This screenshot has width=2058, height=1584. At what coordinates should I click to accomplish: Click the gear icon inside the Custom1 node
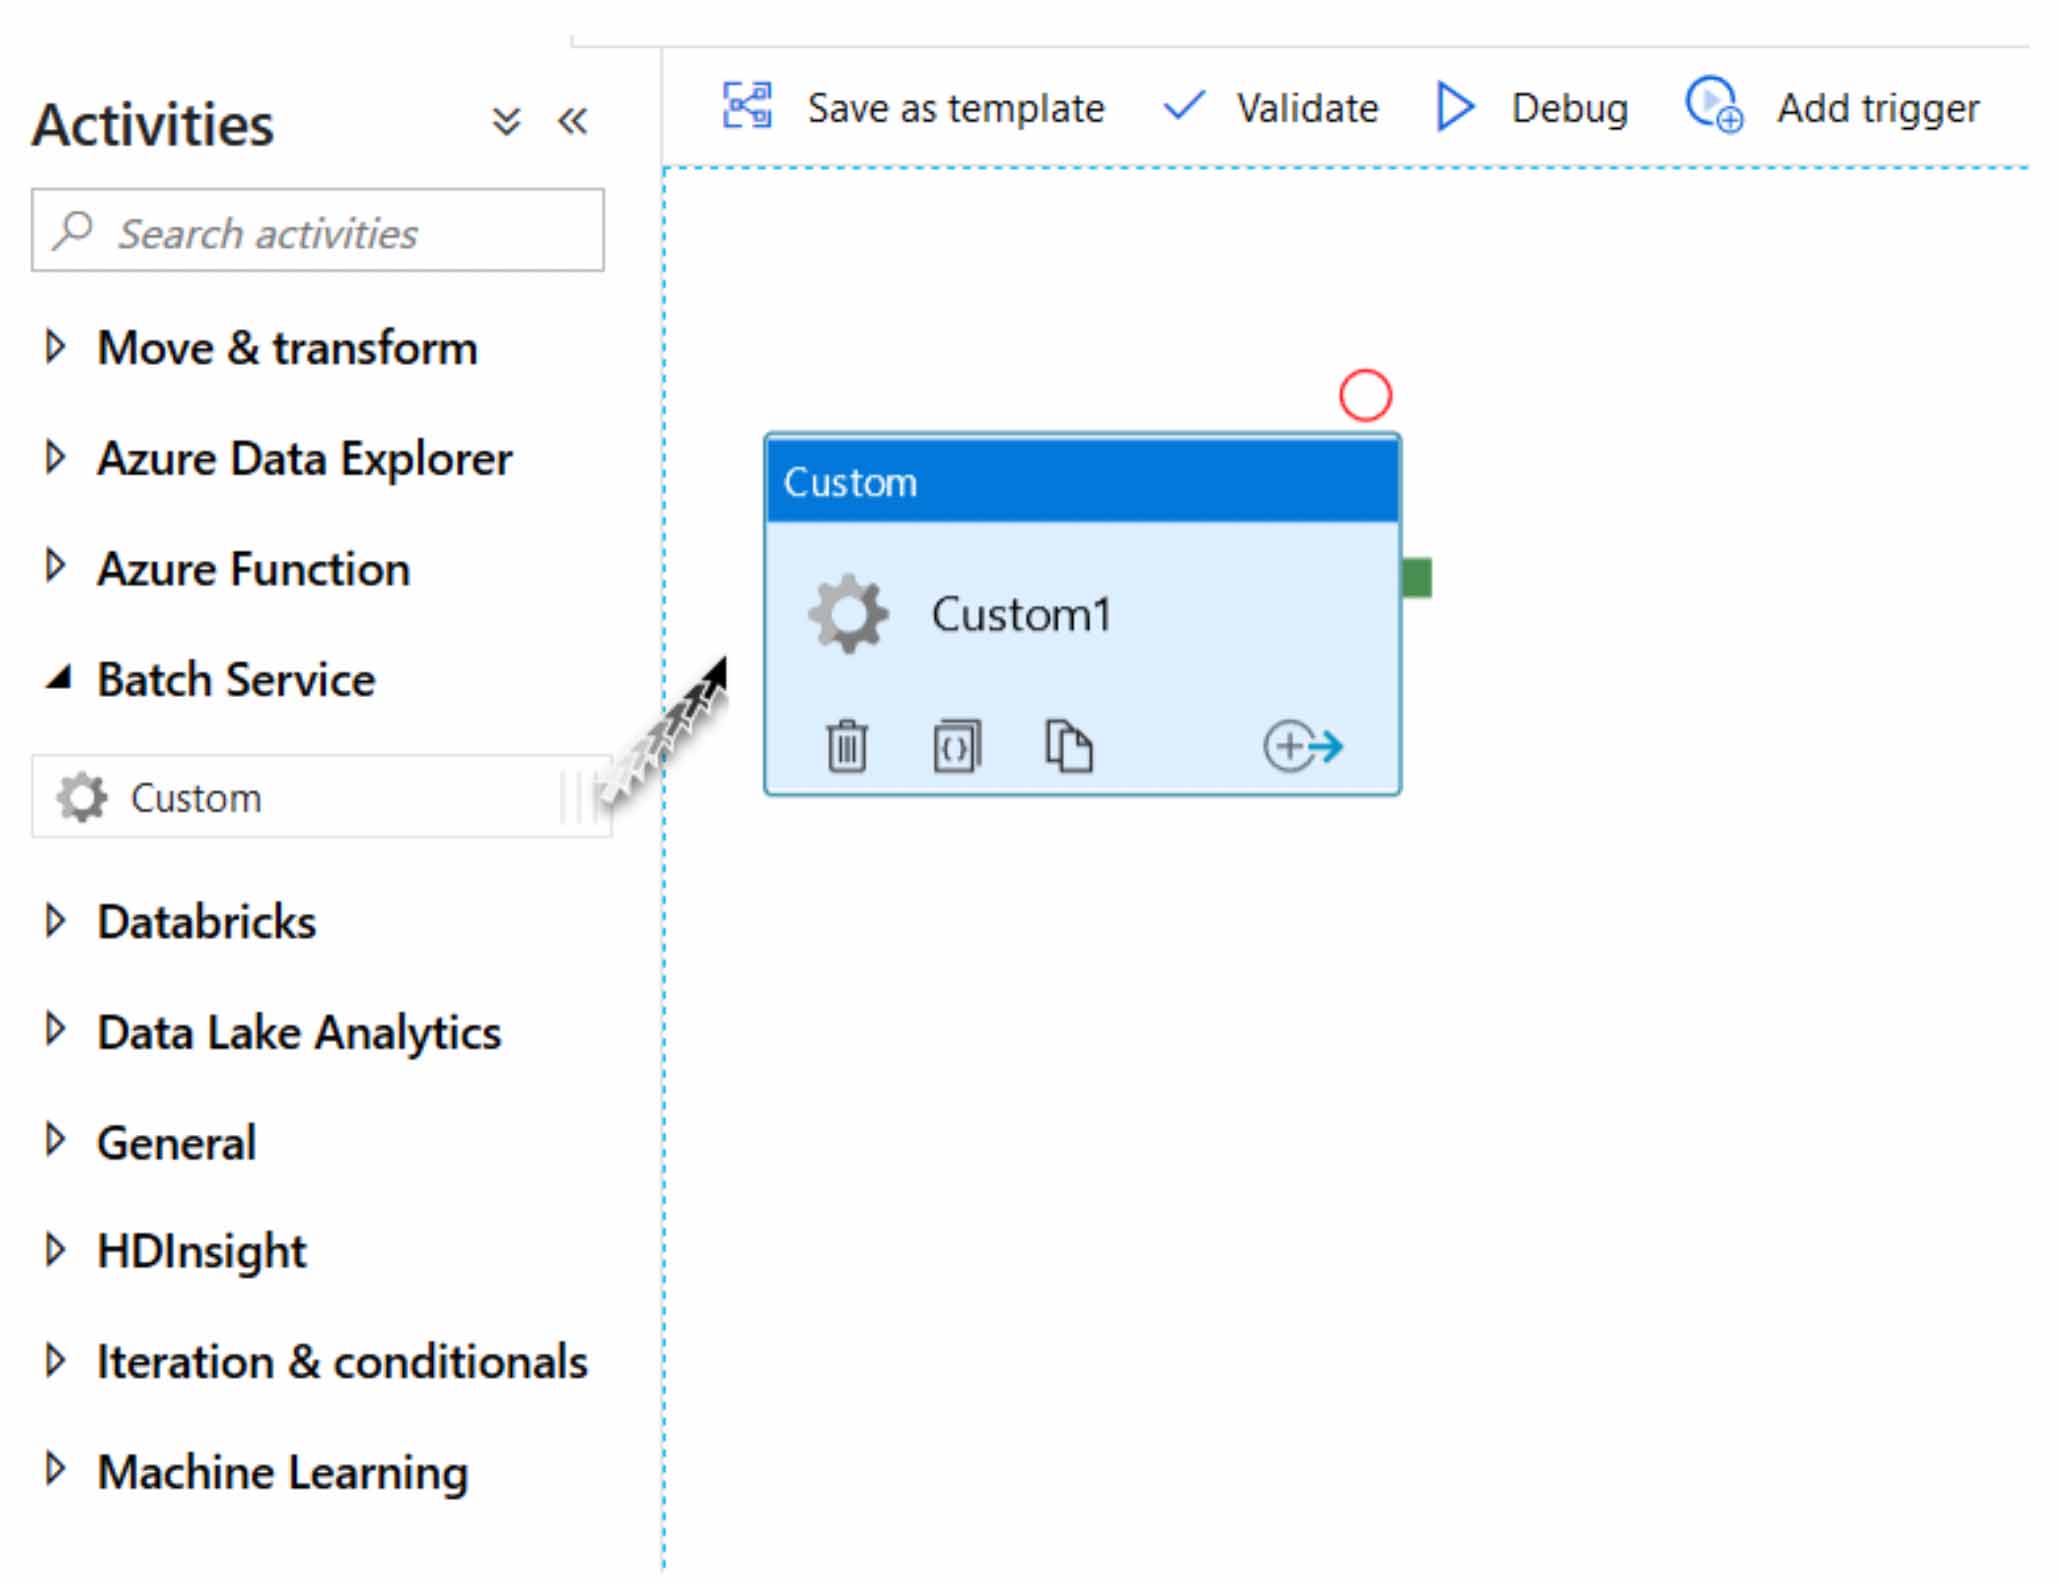[848, 613]
